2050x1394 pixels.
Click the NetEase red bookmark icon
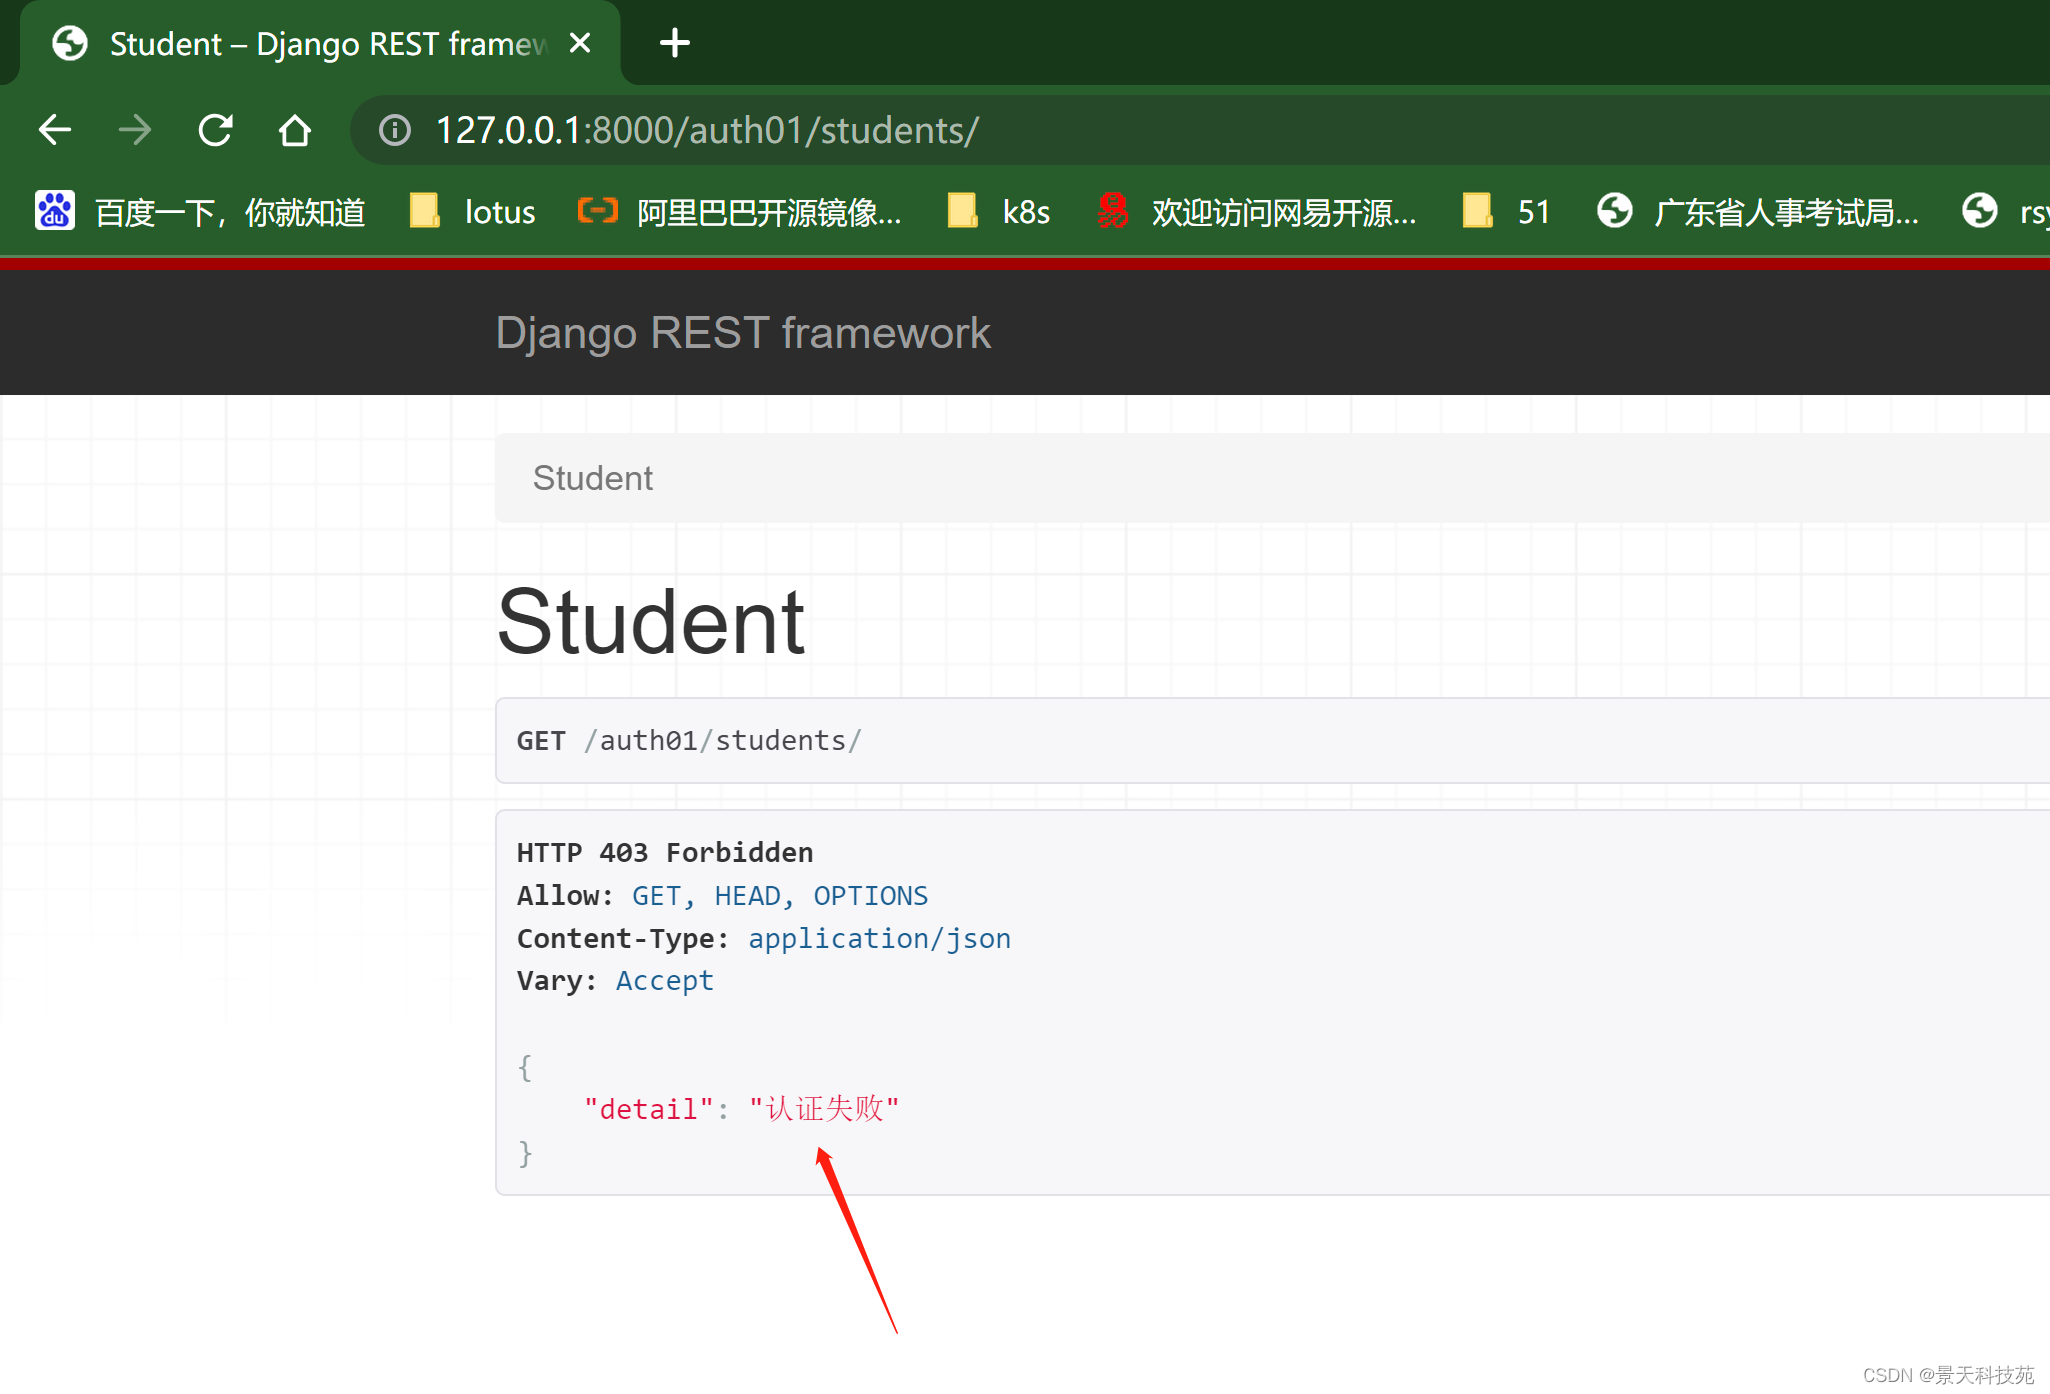pyautogui.click(x=1112, y=211)
